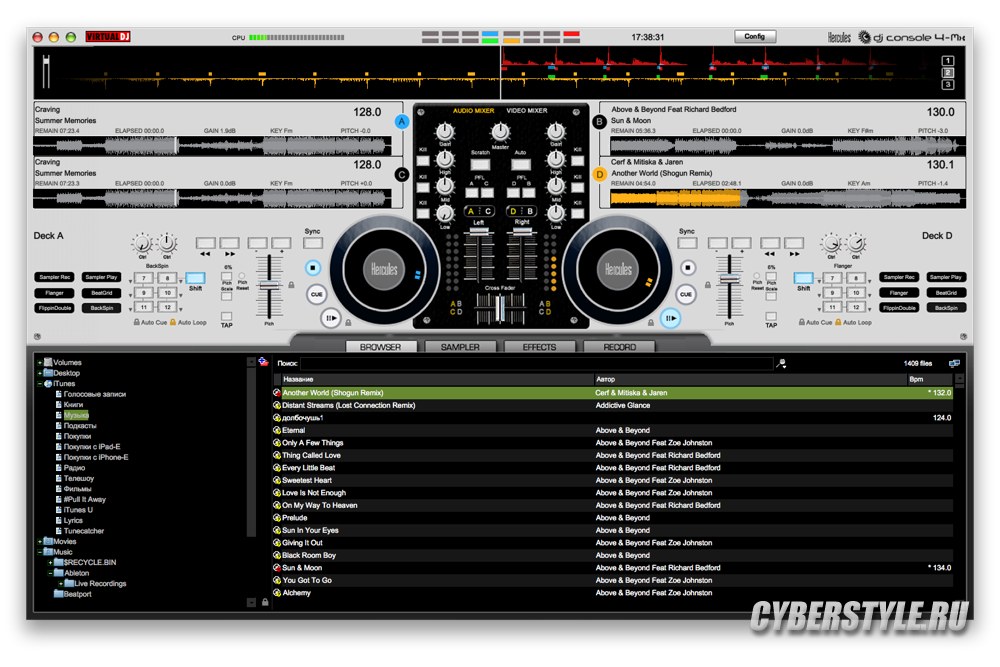Click Deck D FlippinDouble button
1000x667 pixels.
point(899,308)
